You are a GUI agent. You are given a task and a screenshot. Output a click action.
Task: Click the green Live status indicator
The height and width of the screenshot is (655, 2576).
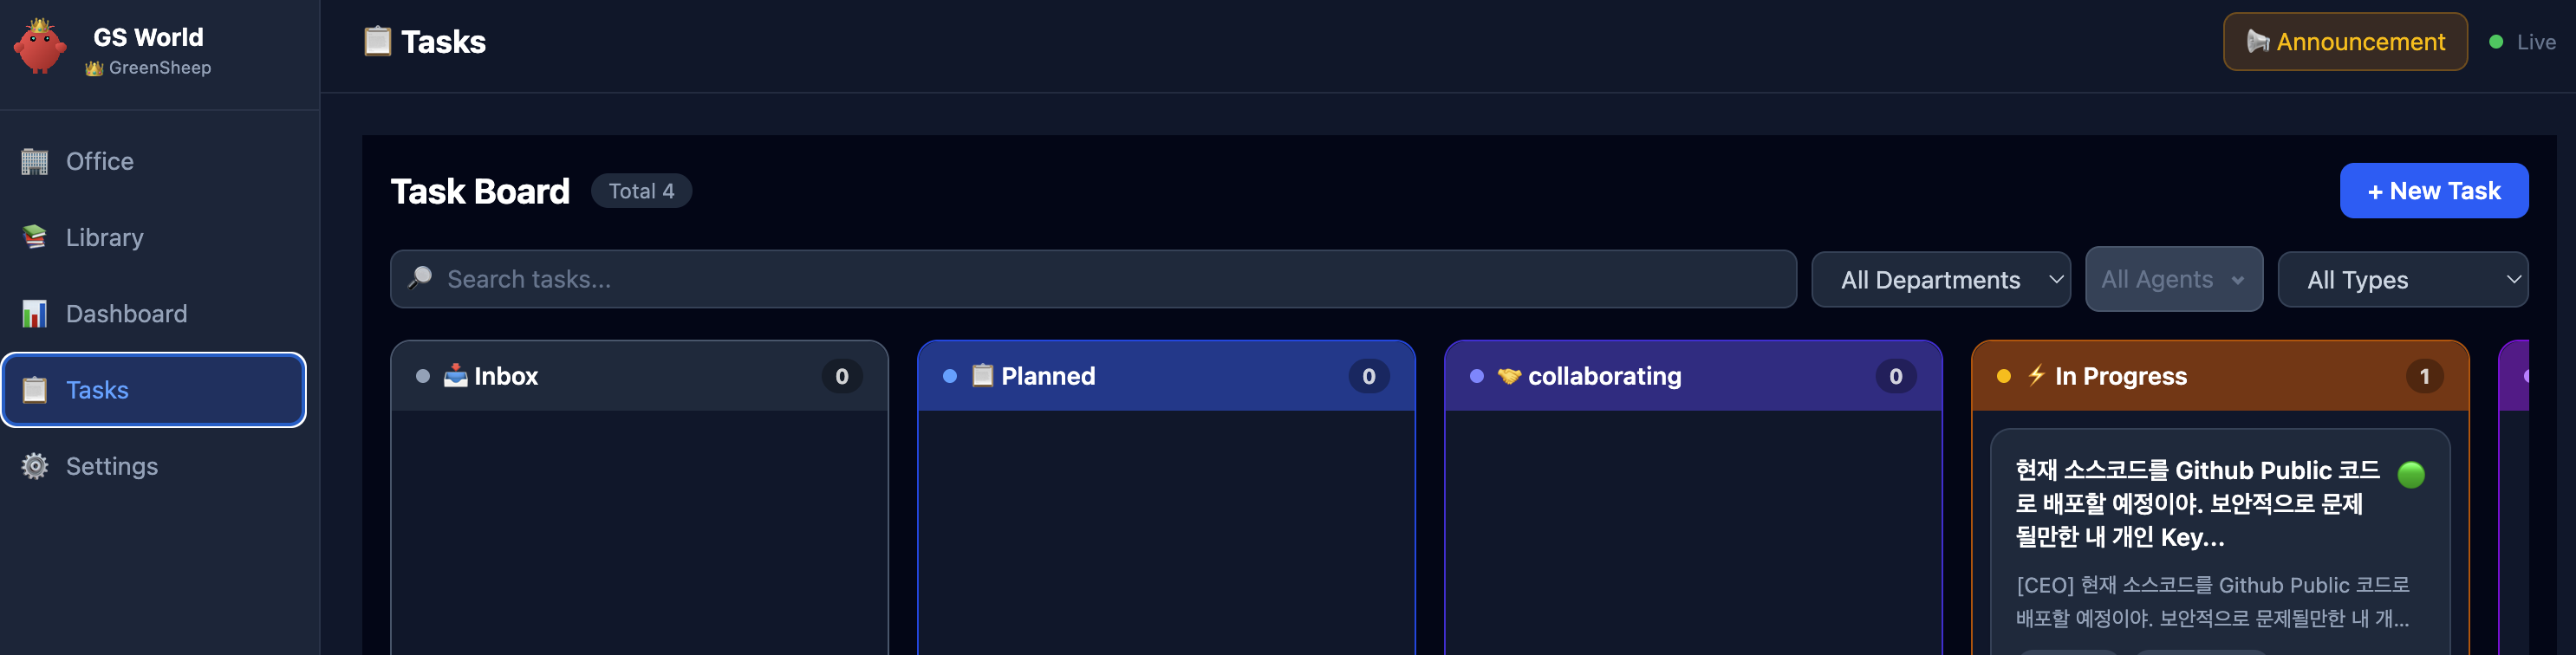(2496, 42)
